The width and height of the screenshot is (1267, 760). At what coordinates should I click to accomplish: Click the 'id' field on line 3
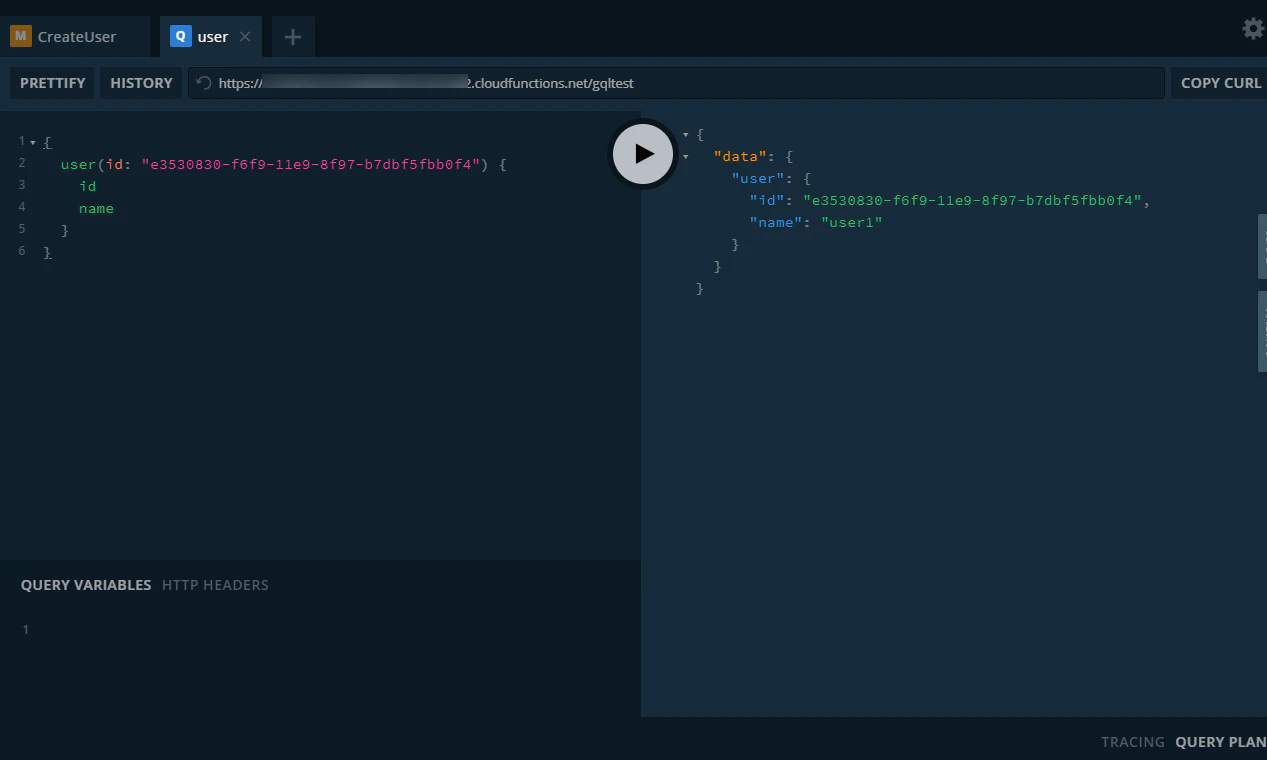pyautogui.click(x=87, y=186)
